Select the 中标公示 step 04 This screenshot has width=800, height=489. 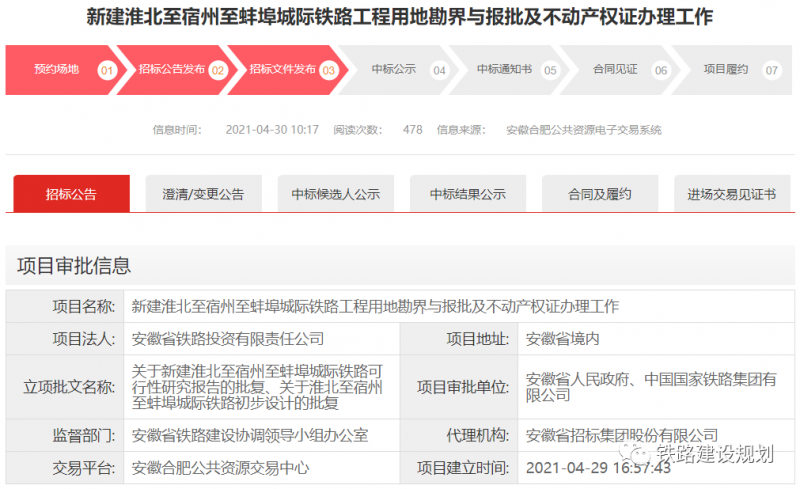[398, 70]
